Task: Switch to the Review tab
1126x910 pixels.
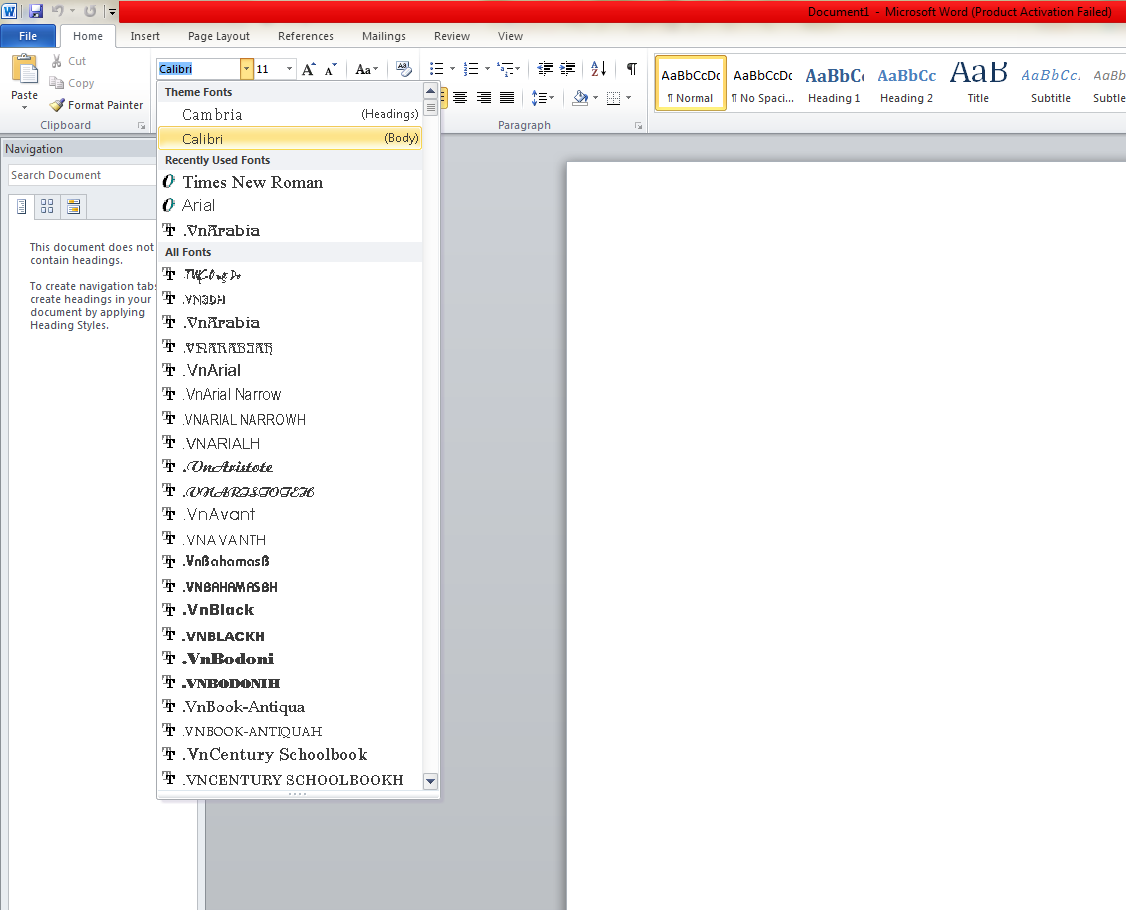Action: point(452,36)
